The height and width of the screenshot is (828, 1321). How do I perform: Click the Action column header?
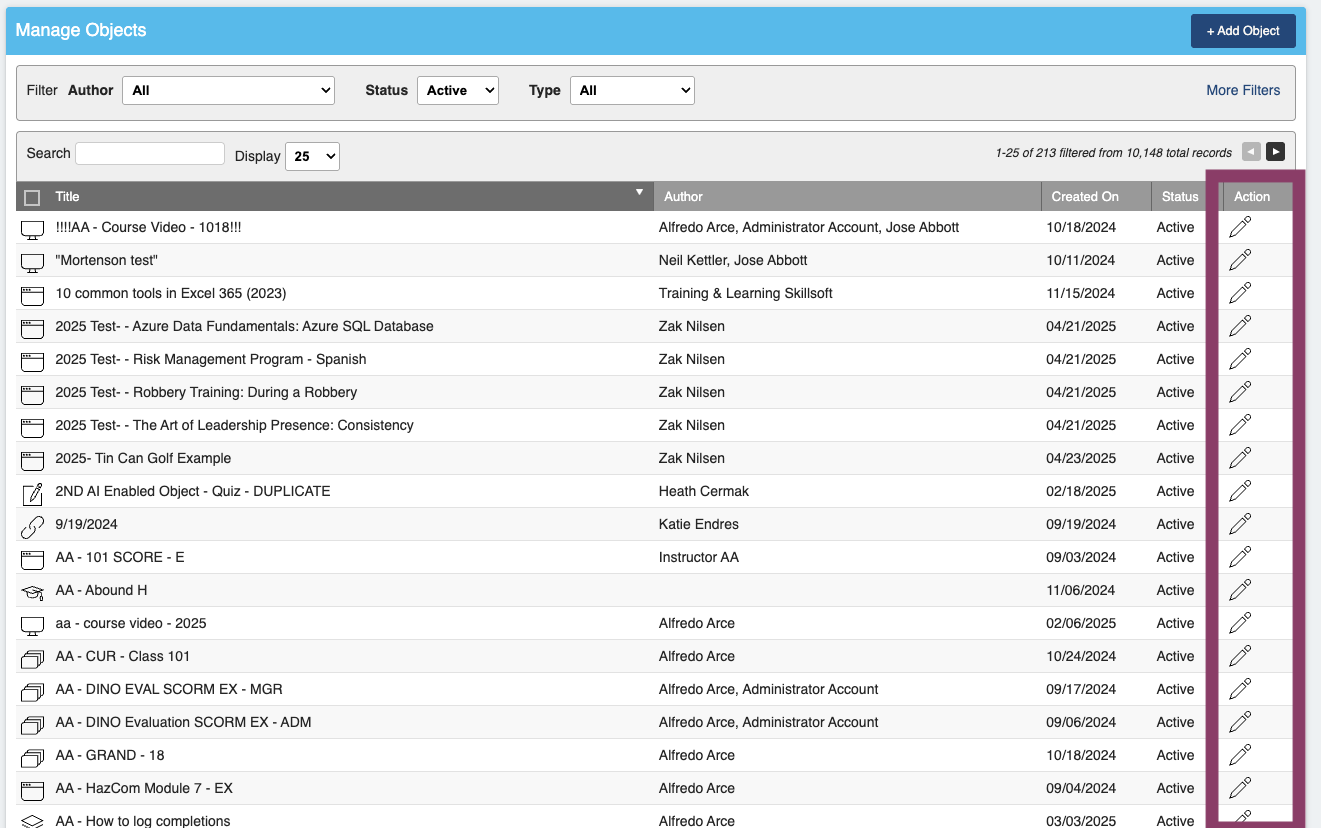1252,197
